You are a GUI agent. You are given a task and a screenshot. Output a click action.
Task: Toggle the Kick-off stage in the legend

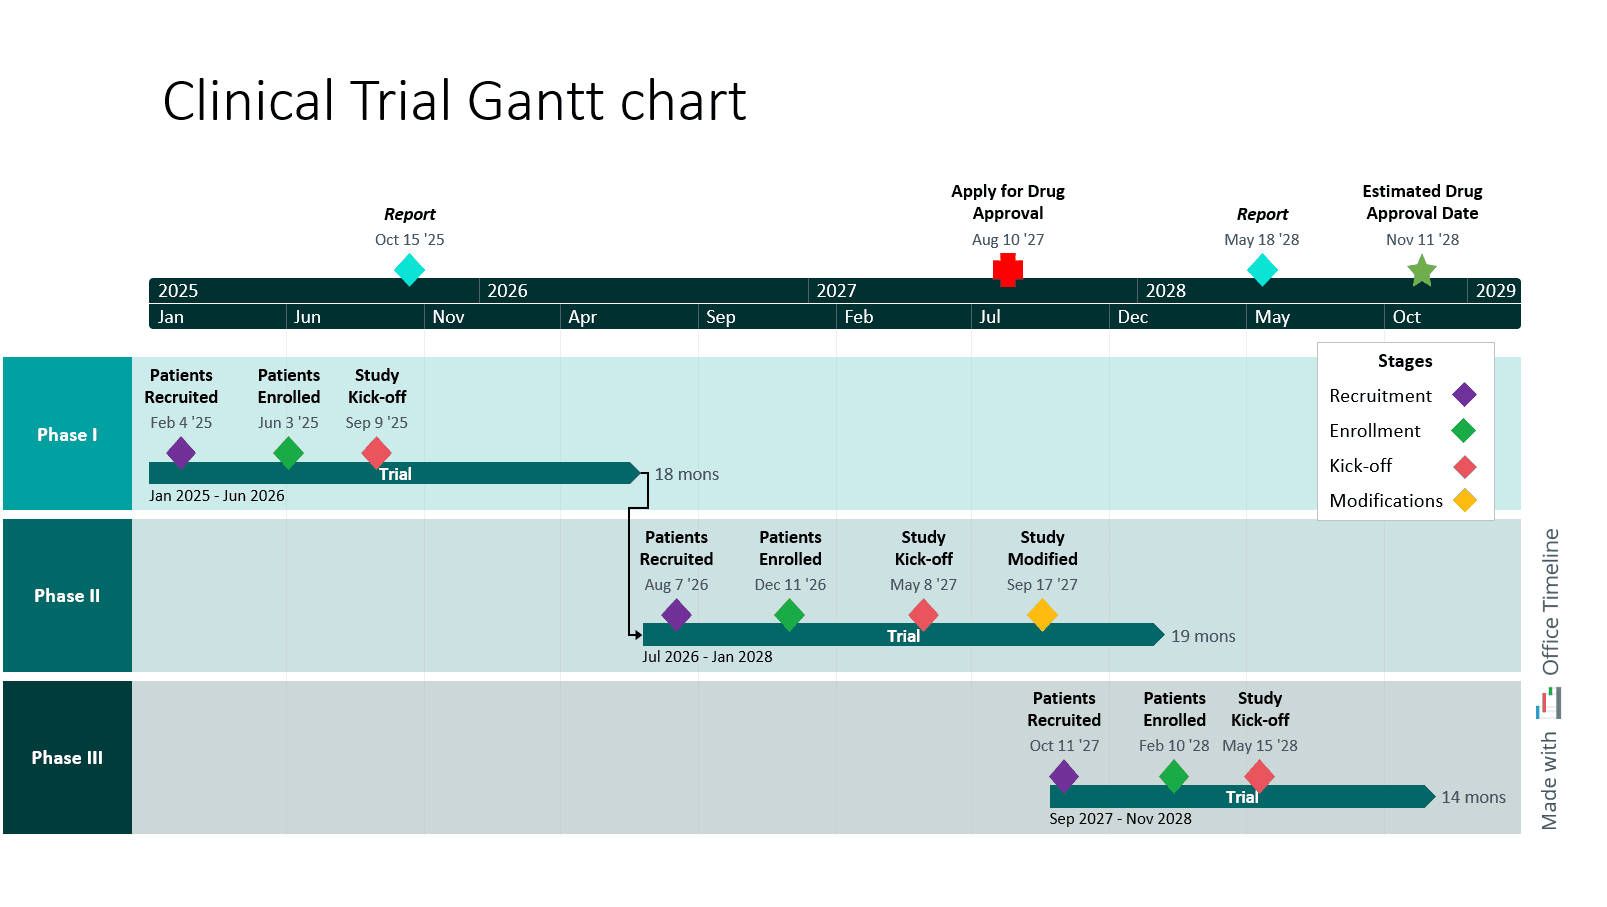coord(1362,465)
